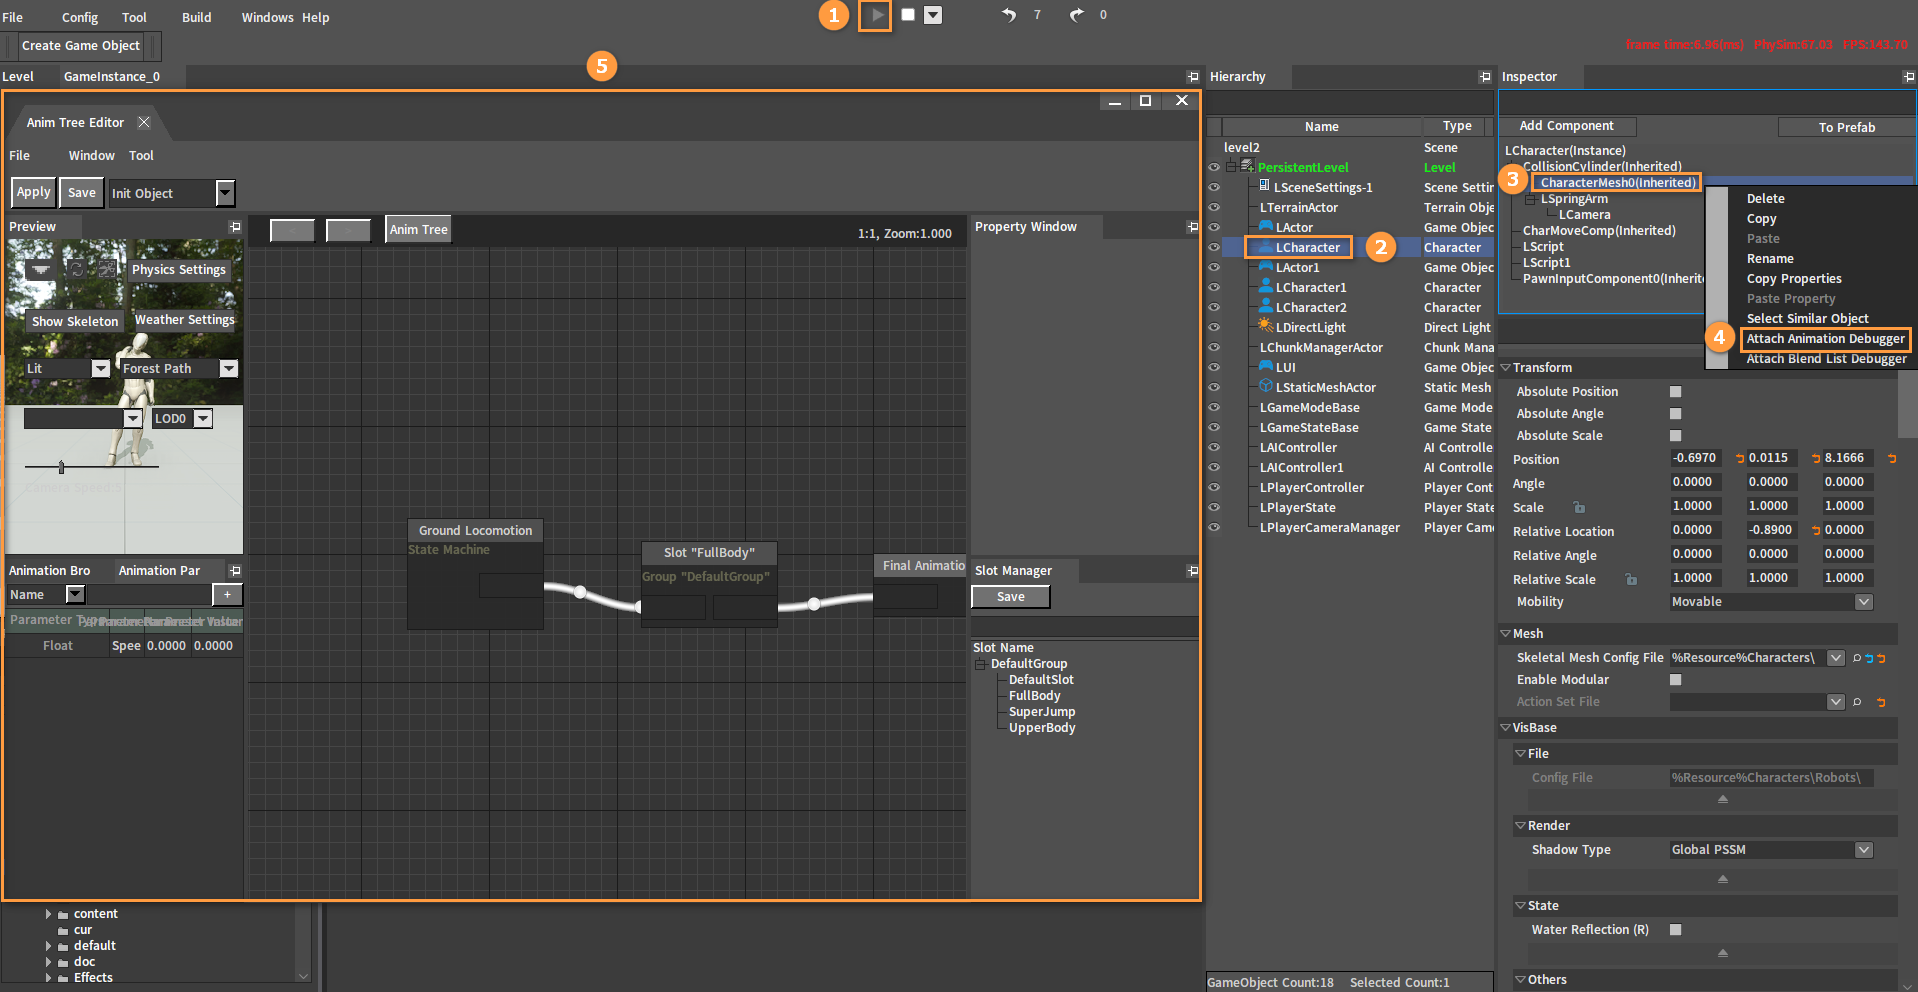Image resolution: width=1918 pixels, height=992 pixels.
Task: Open Window menu in Anim Tree Editor
Action: click(91, 155)
